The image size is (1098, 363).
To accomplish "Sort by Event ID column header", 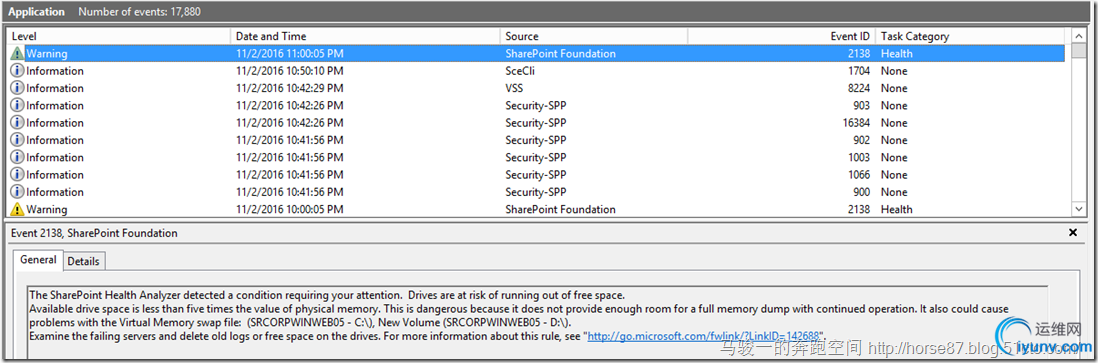I will 781,36.
